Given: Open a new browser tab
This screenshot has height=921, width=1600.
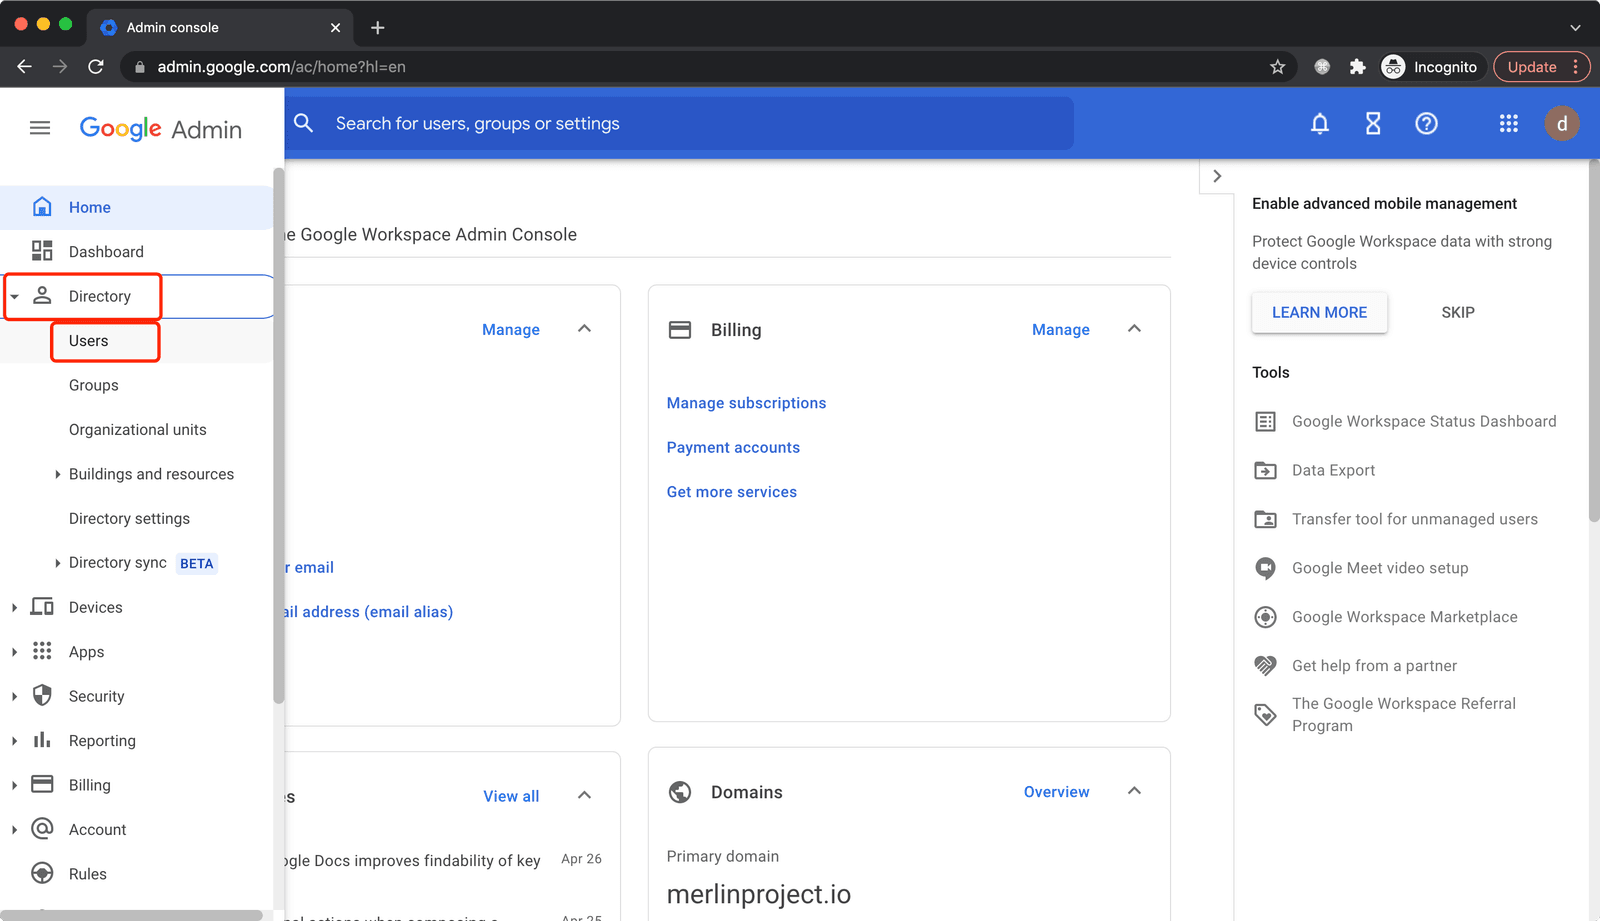Looking at the screenshot, I should pos(378,28).
